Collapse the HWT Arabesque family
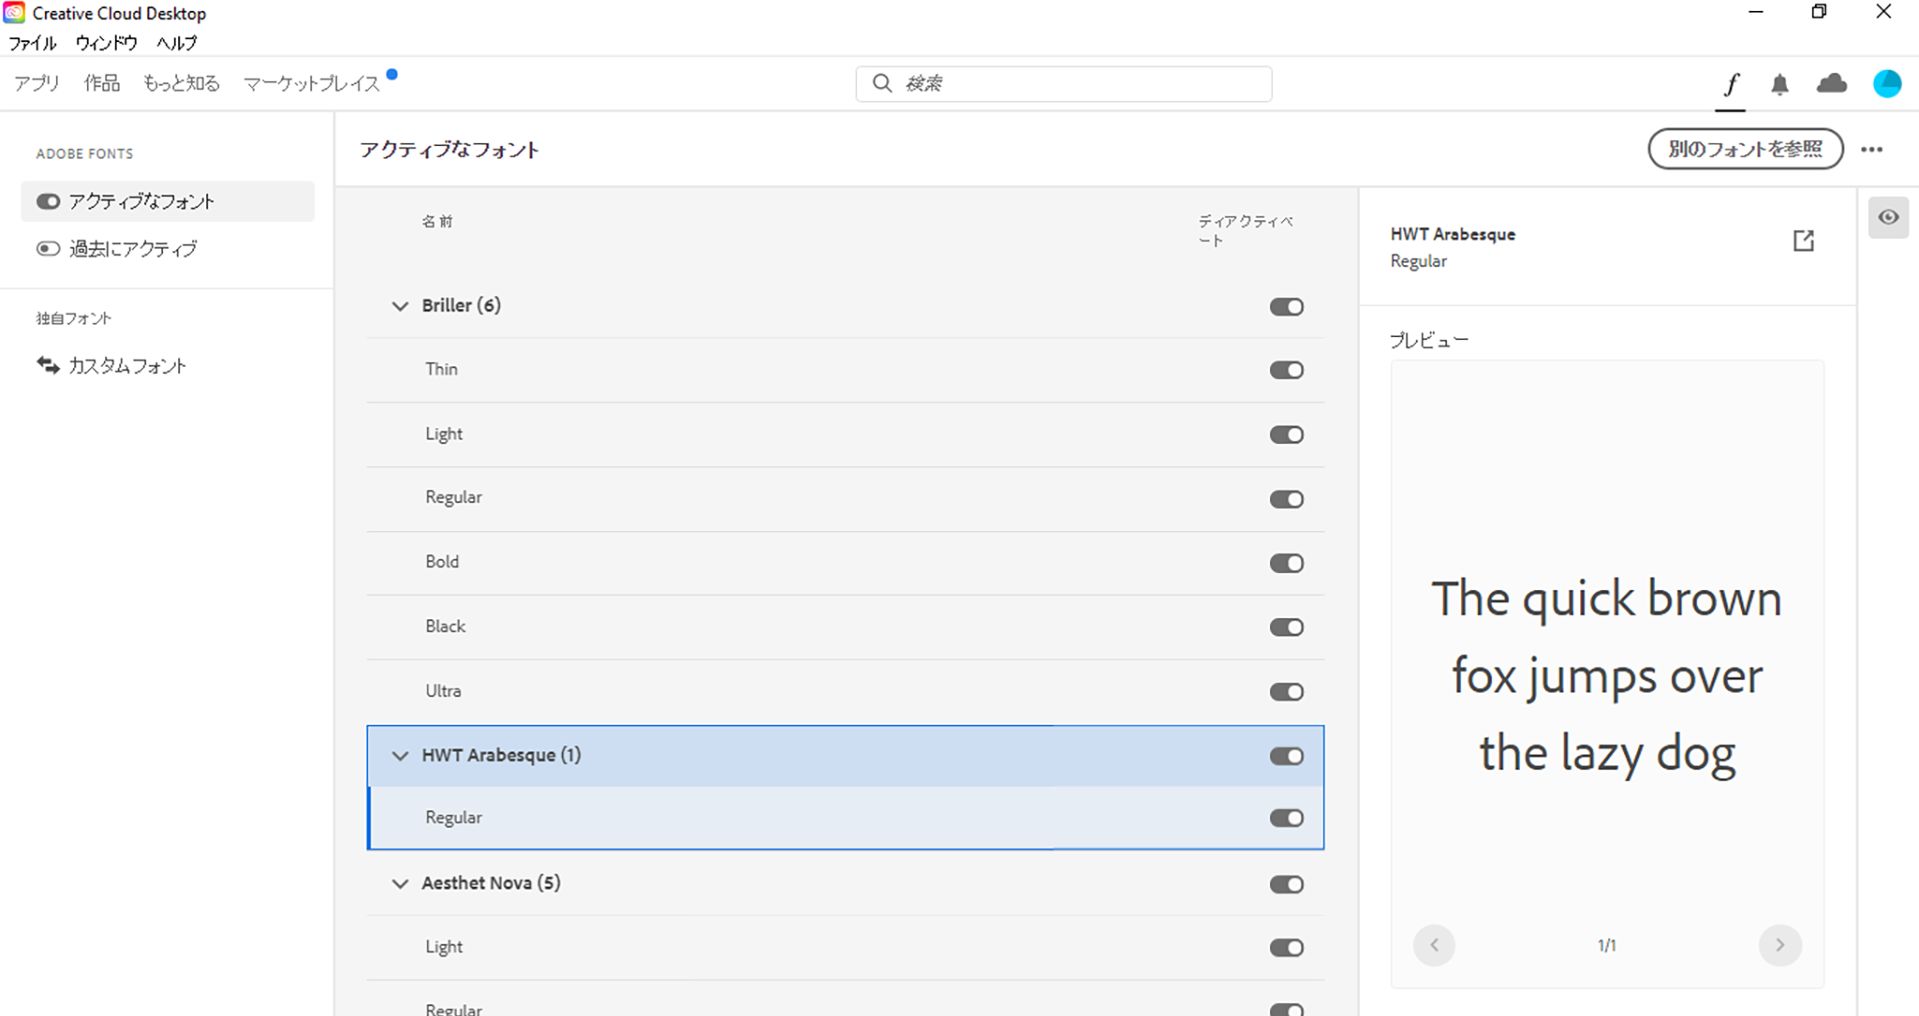 click(400, 756)
